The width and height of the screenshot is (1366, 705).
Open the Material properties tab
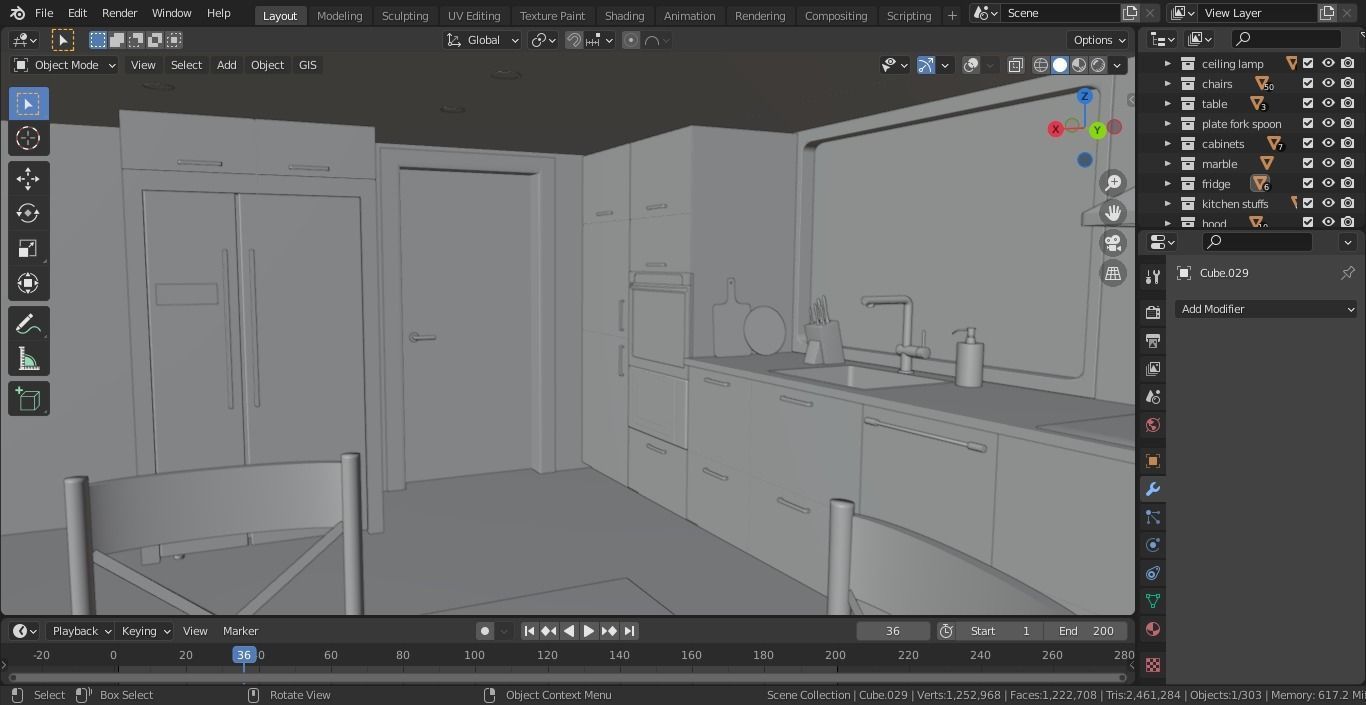(x=1153, y=629)
